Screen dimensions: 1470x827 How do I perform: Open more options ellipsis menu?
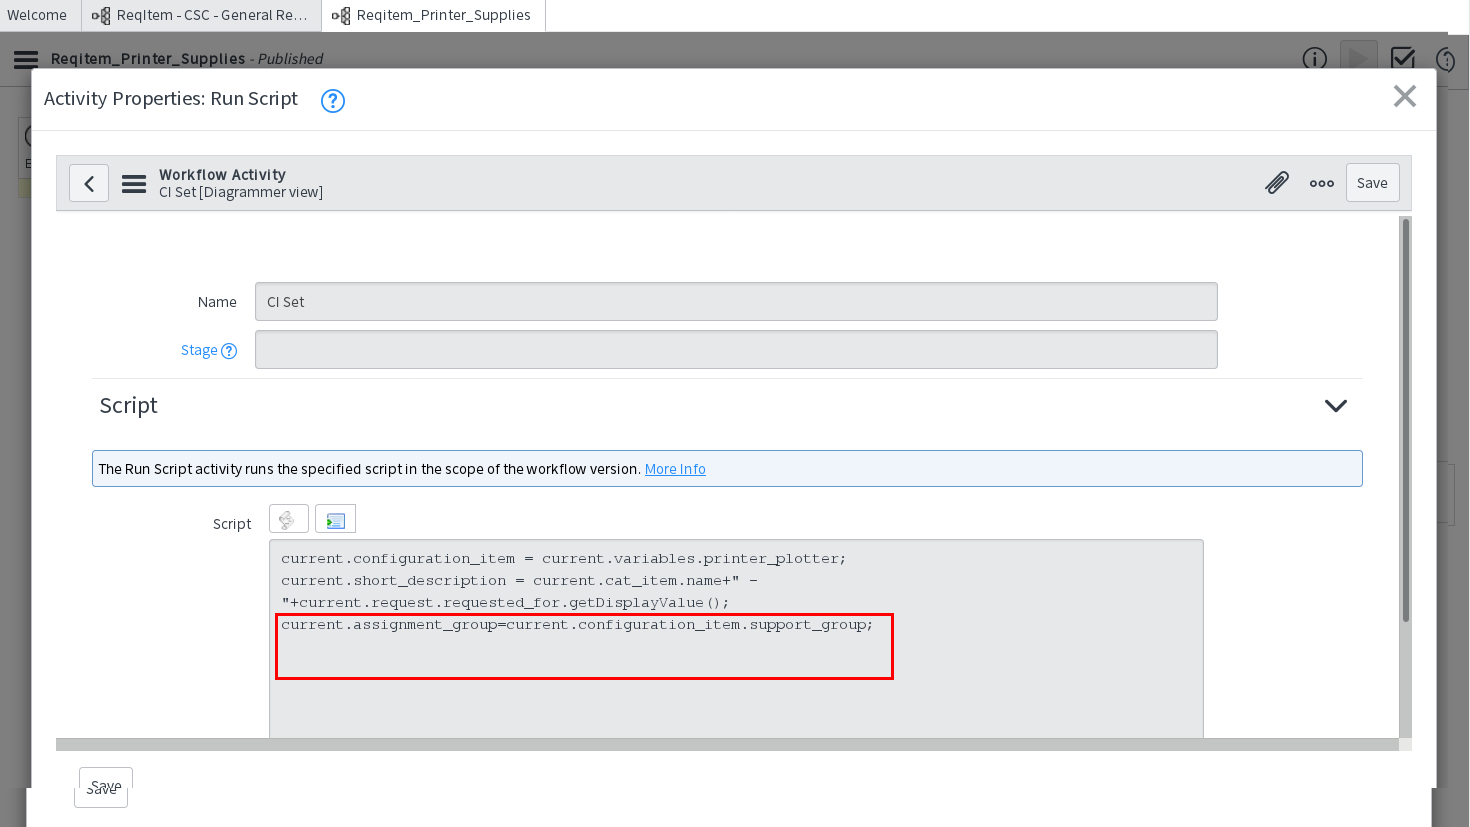(x=1322, y=183)
